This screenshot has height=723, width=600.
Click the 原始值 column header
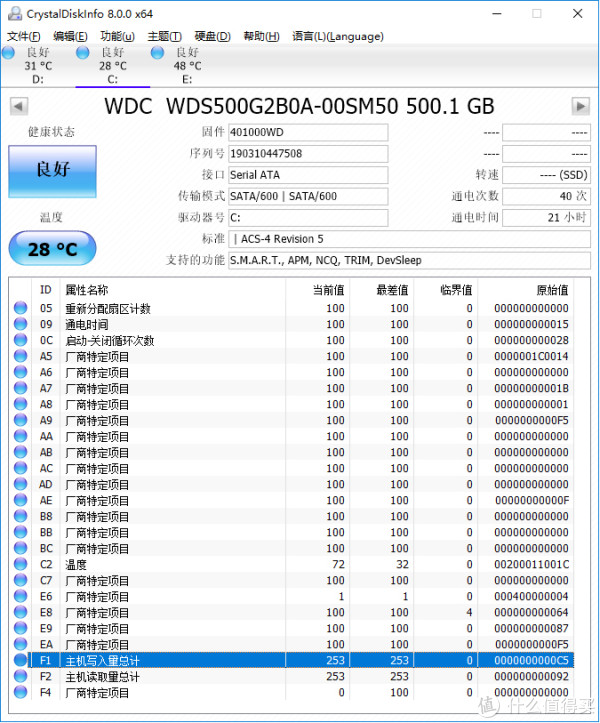pos(552,290)
